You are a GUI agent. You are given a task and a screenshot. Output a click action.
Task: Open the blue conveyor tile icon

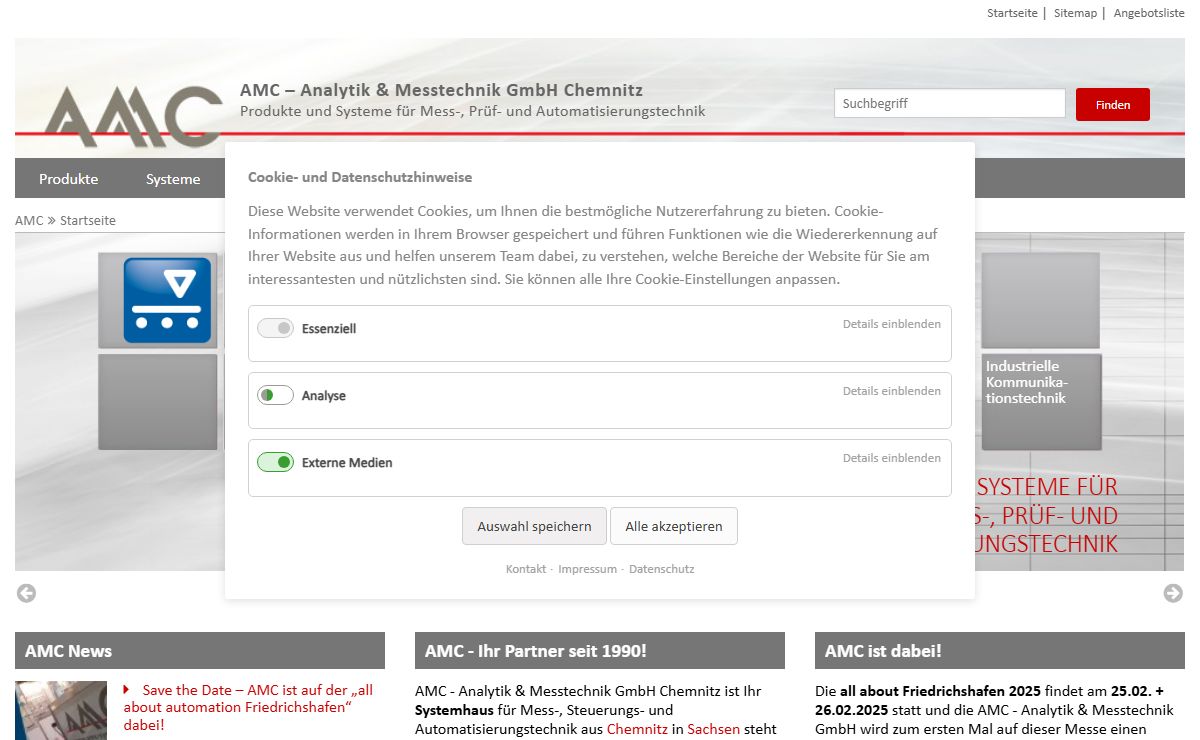(167, 300)
